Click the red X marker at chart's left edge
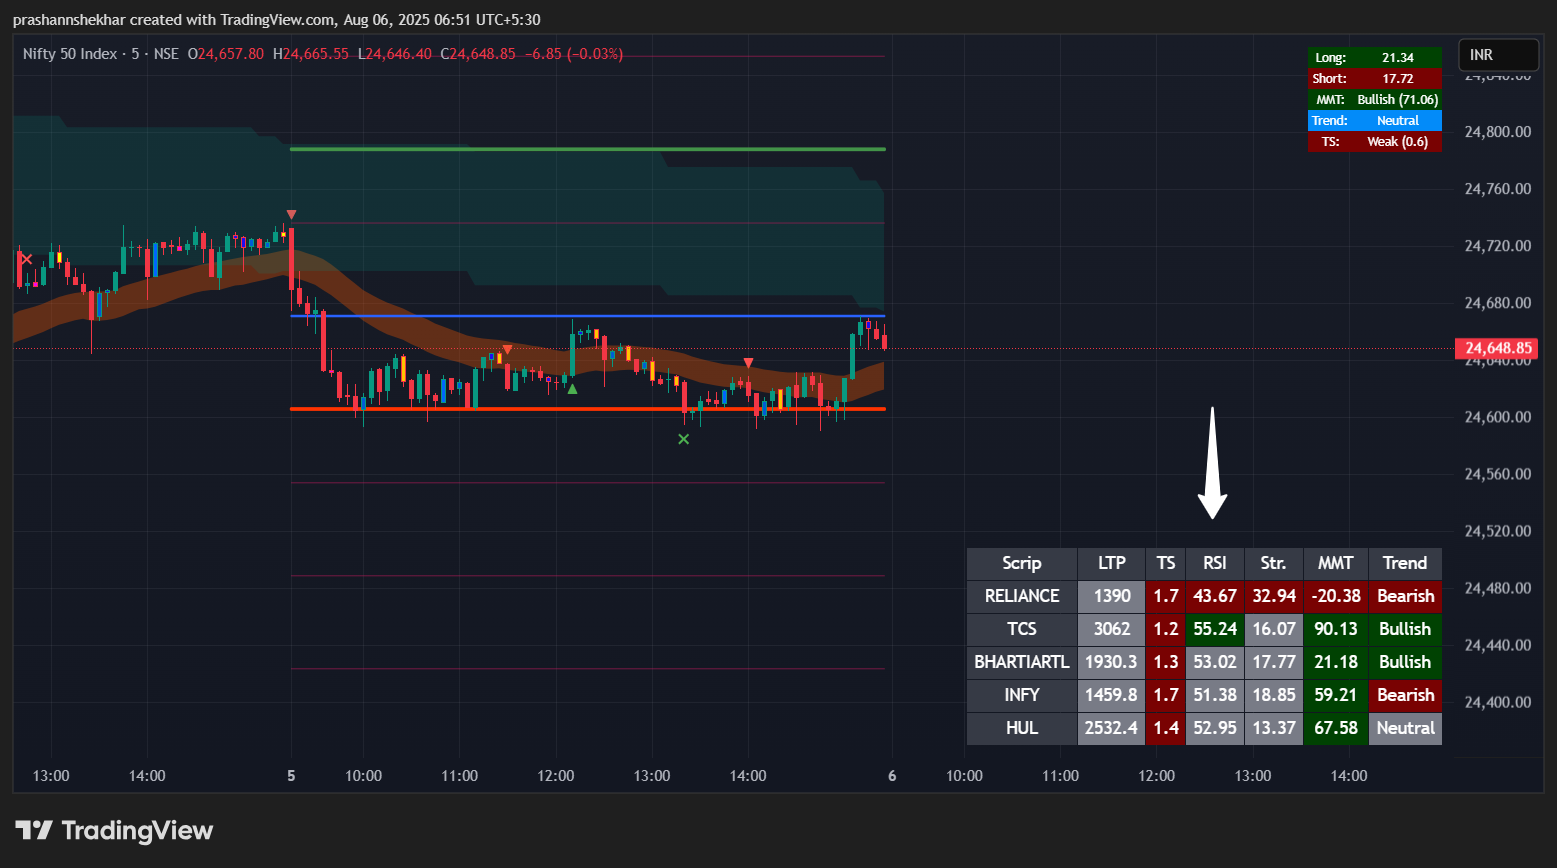 pos(26,259)
